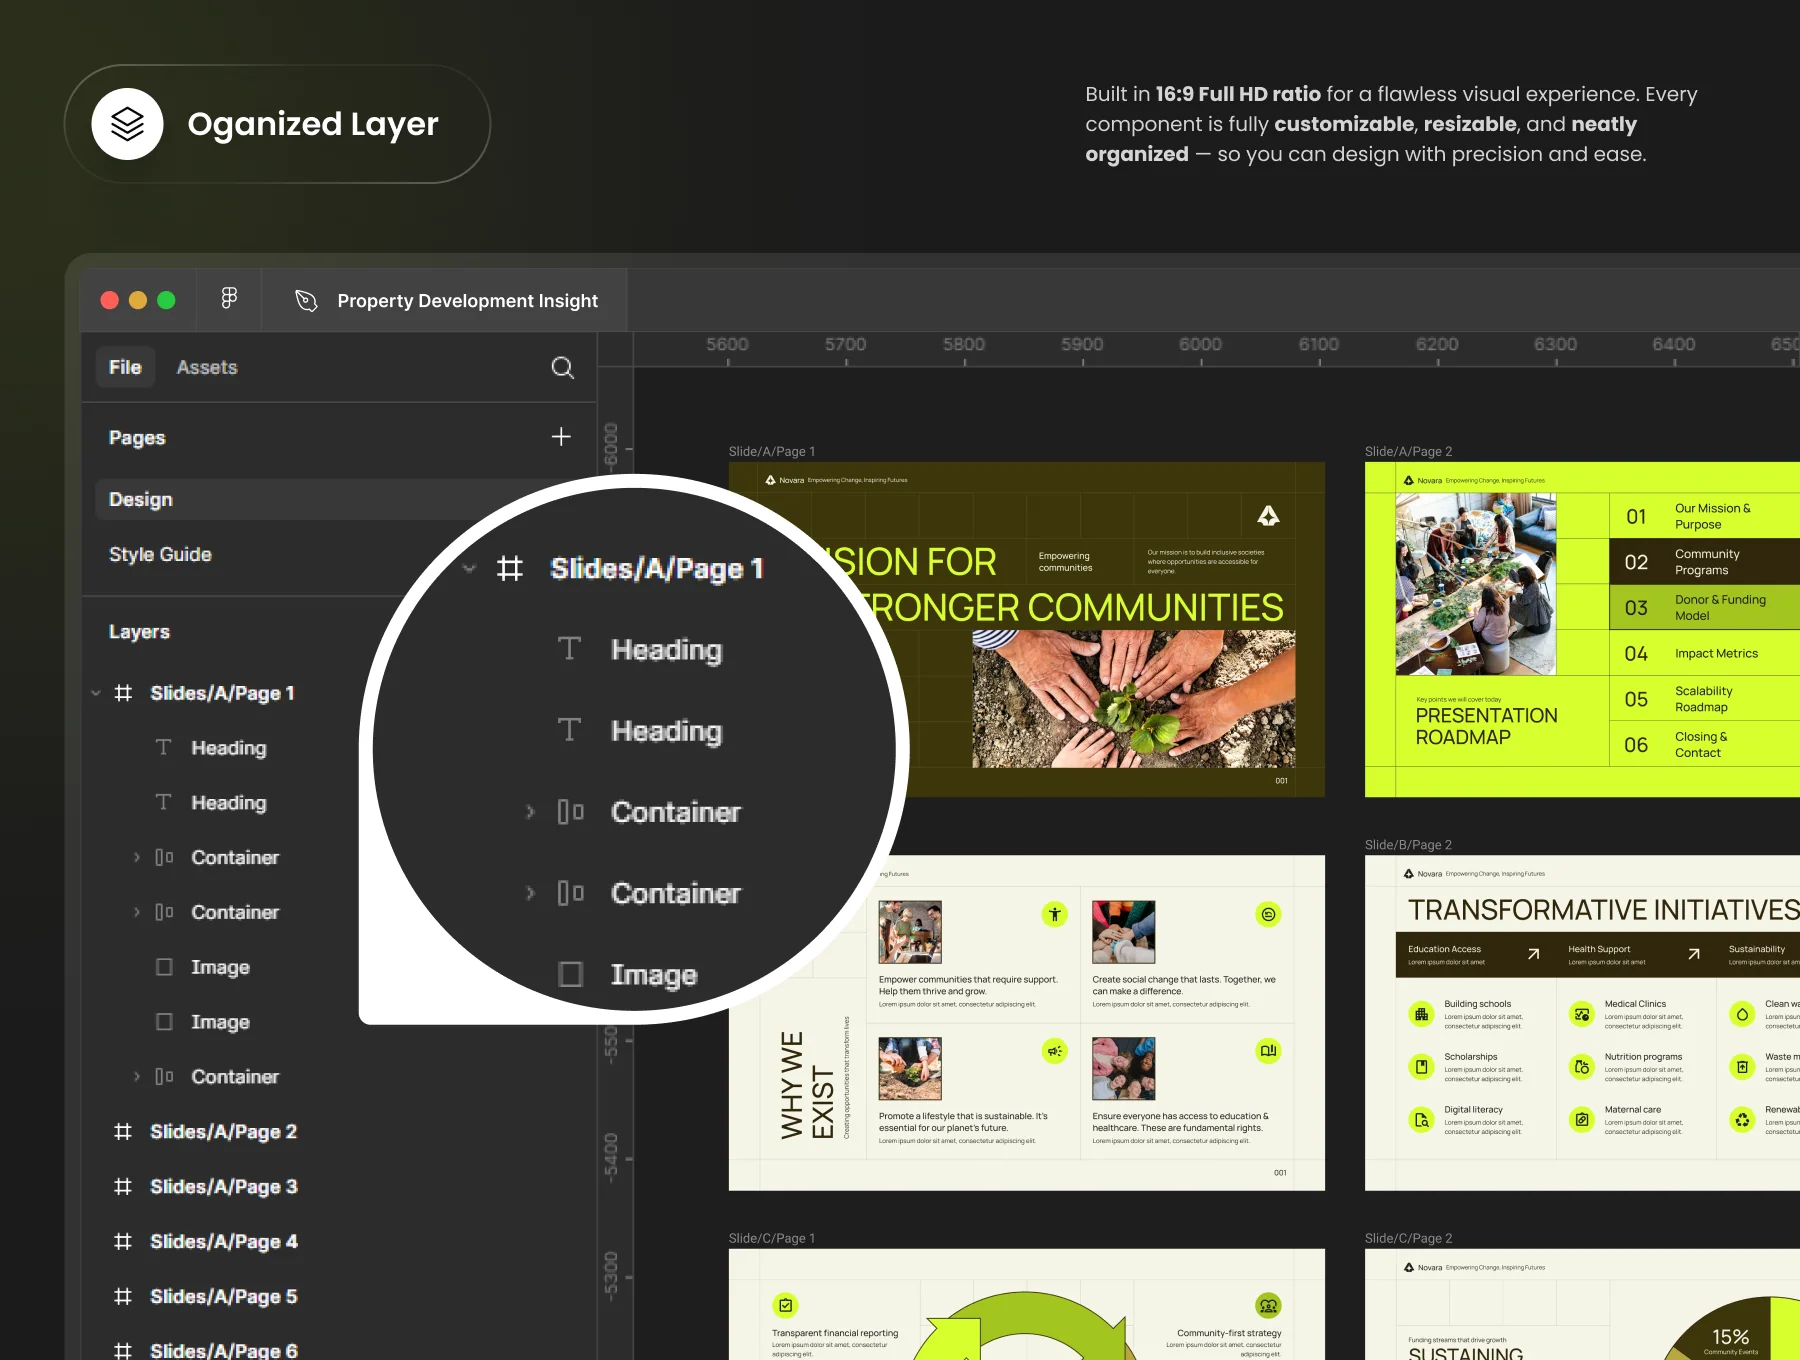The image size is (1800, 1360).
Task: Click the Nutrition programs icon on the slide
Action: coord(1582,1067)
